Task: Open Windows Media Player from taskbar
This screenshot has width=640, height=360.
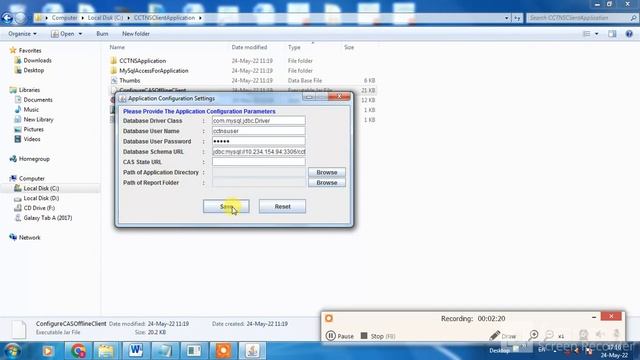Action: (x=48, y=351)
